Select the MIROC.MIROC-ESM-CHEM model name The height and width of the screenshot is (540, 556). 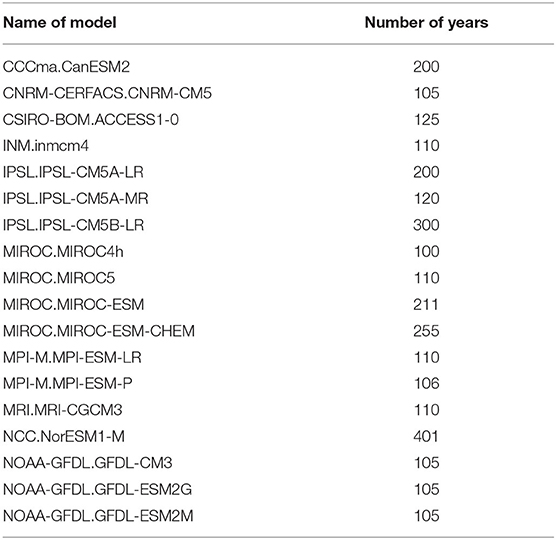(x=99, y=331)
